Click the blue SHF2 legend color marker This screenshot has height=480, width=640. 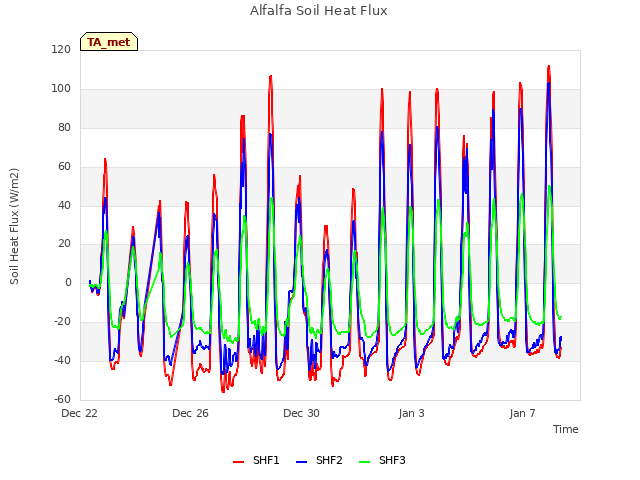point(301,462)
